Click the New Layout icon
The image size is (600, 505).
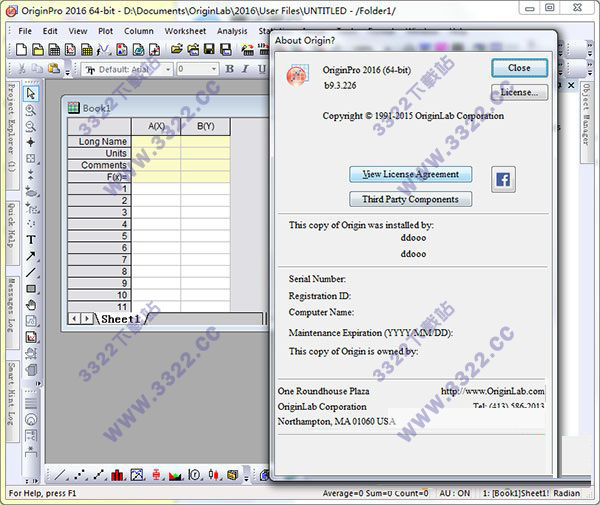(x=122, y=49)
